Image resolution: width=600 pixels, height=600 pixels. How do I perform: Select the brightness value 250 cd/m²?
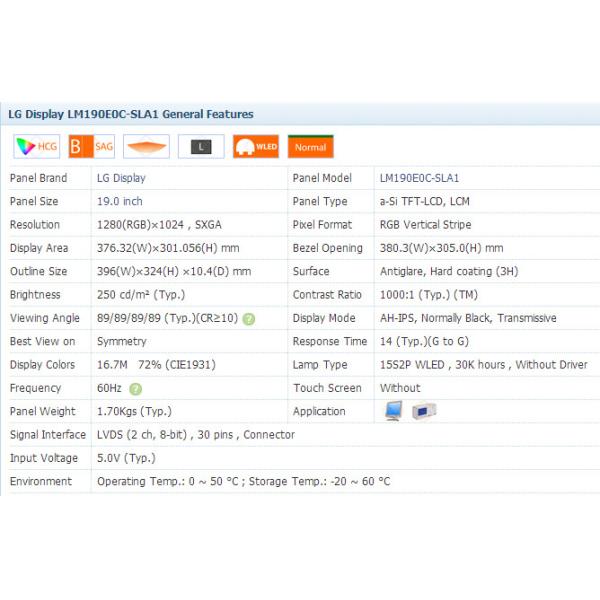coord(141,295)
